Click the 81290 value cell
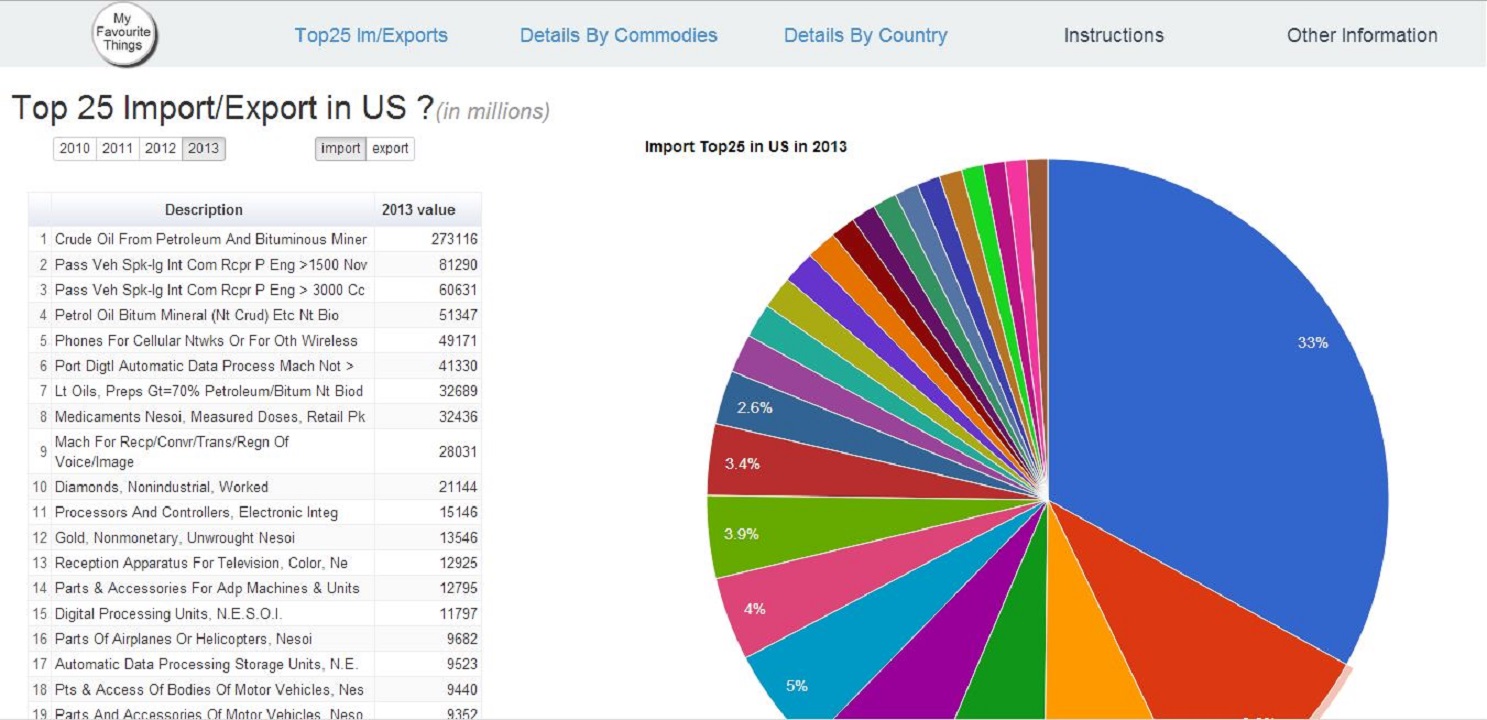The image size is (1487, 720). (x=428, y=265)
